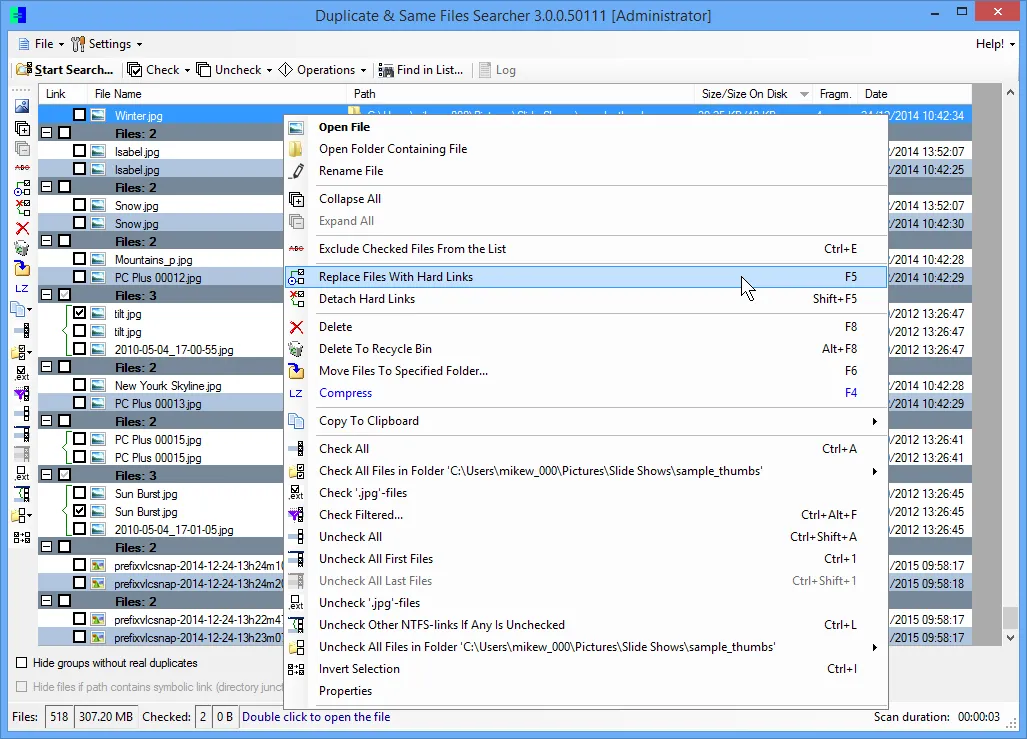Sort by the Fragm. column header
Screen dimensions: 1027x739
[x=836, y=94]
